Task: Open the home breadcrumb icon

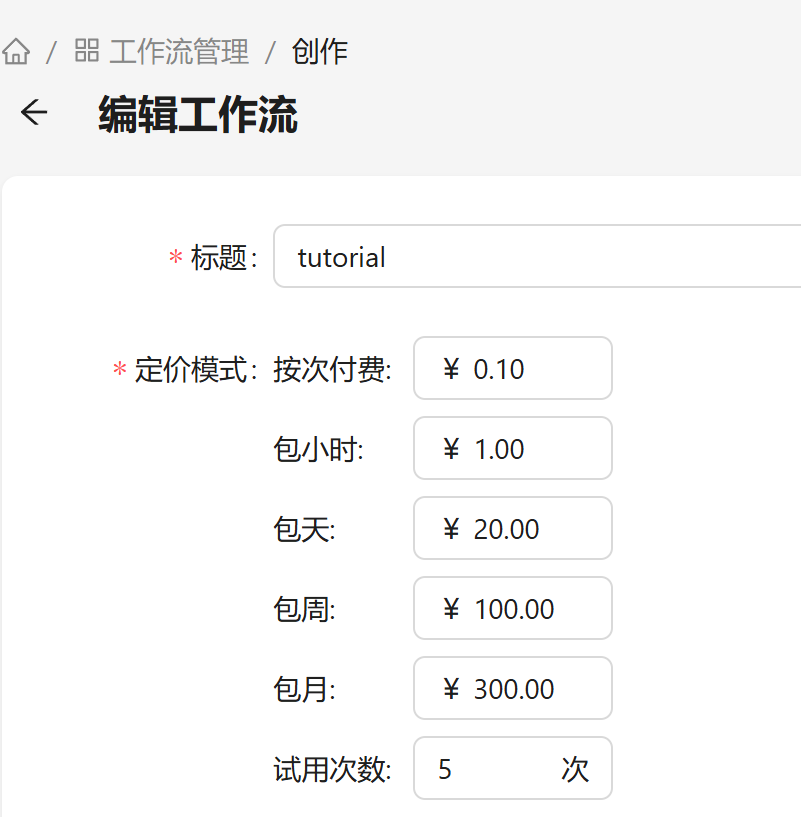Action: [16, 52]
